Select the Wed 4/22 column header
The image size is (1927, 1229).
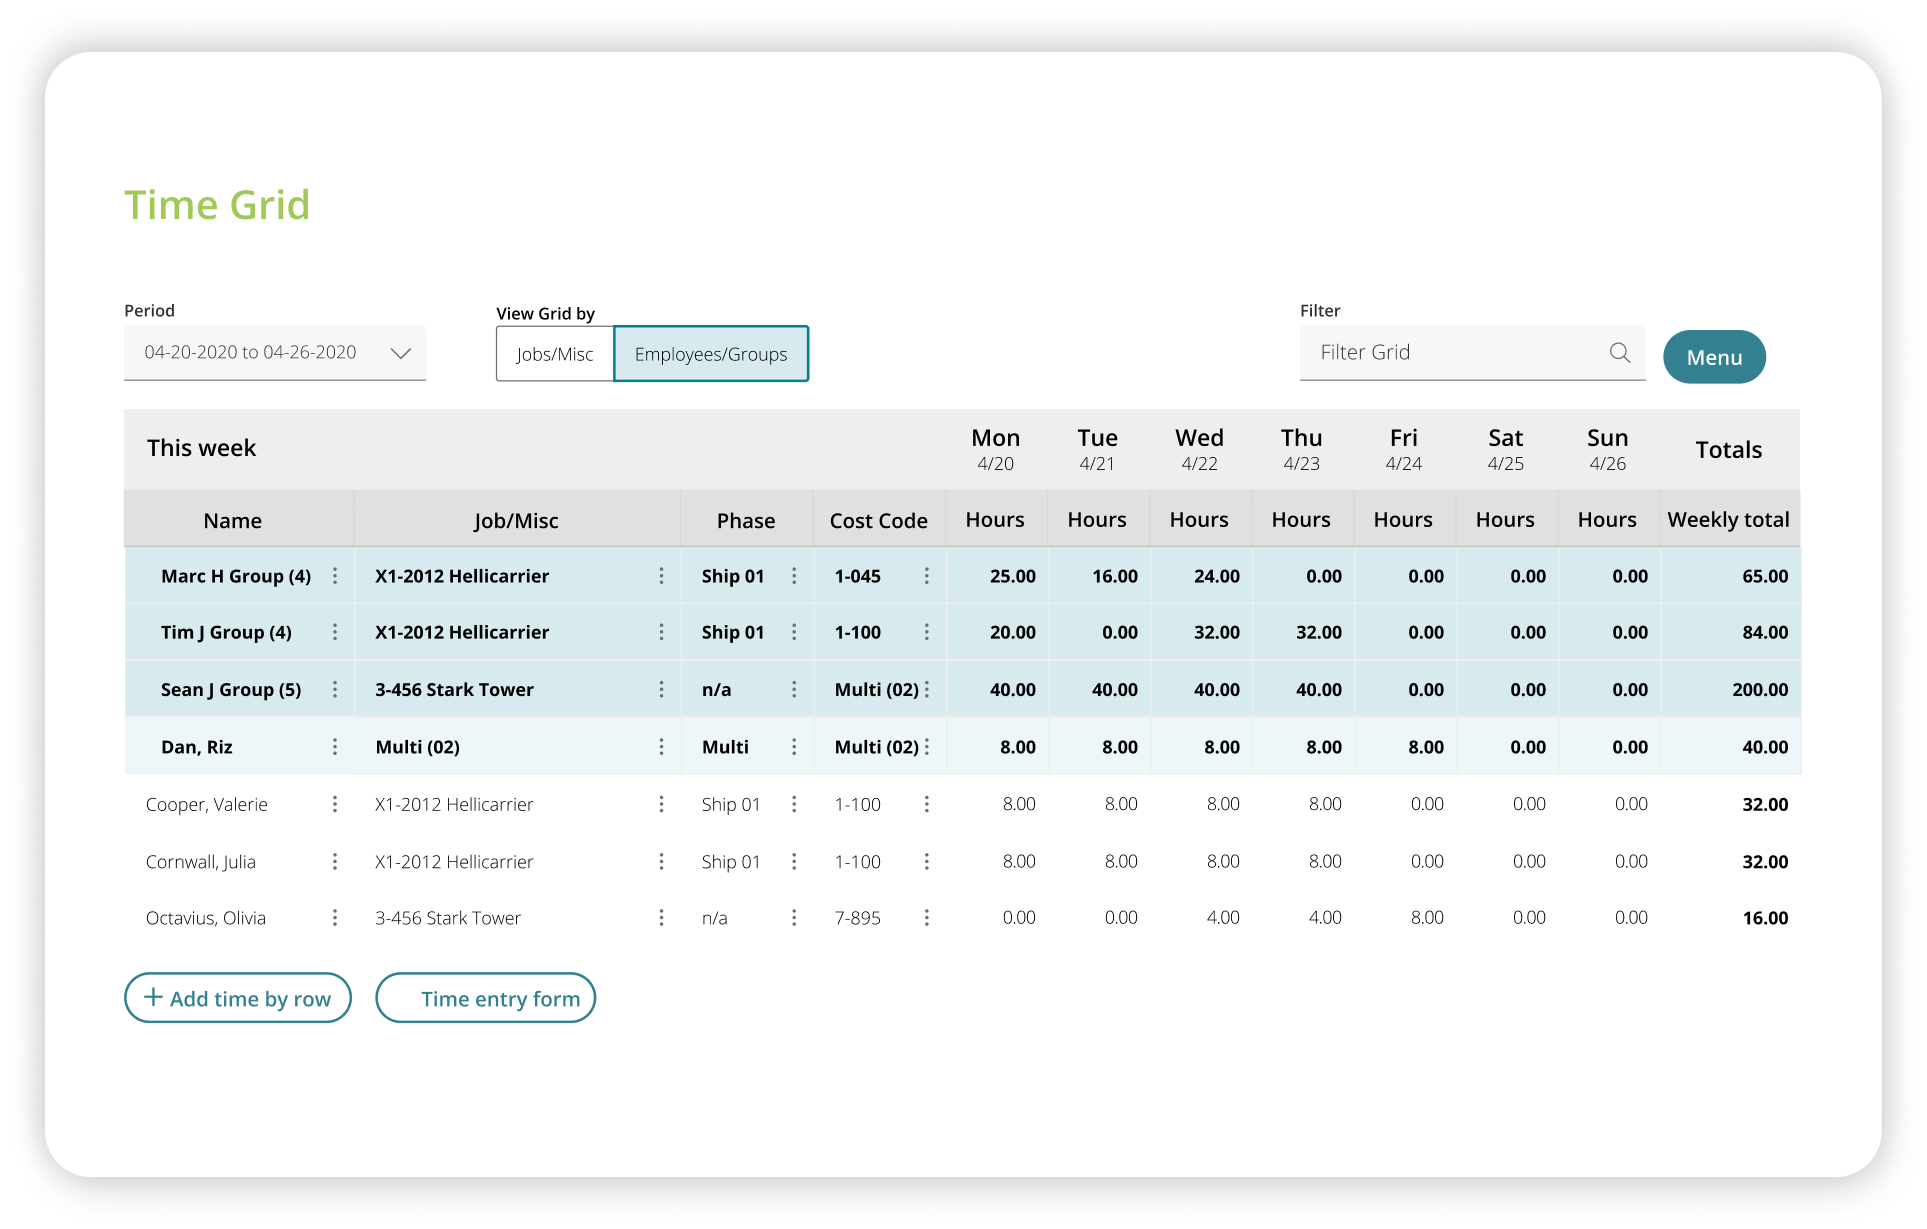[1199, 448]
